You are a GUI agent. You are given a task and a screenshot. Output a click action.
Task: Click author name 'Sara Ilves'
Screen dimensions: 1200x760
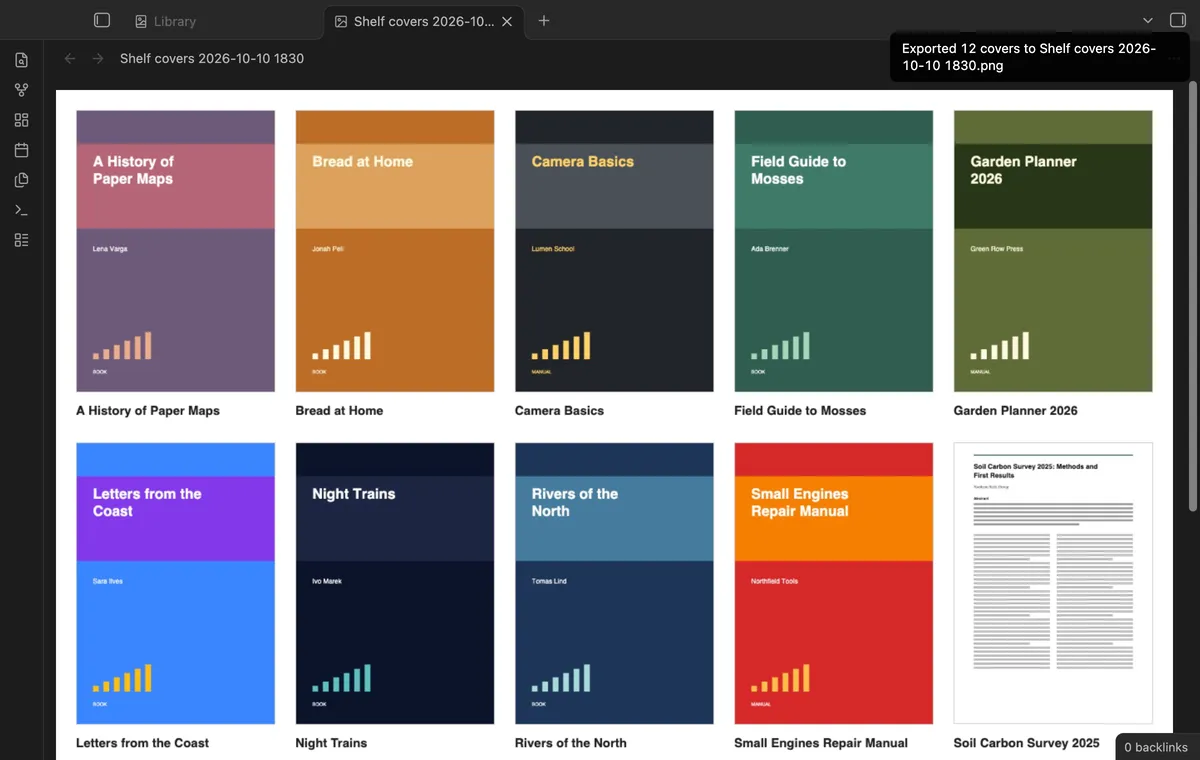click(108, 581)
